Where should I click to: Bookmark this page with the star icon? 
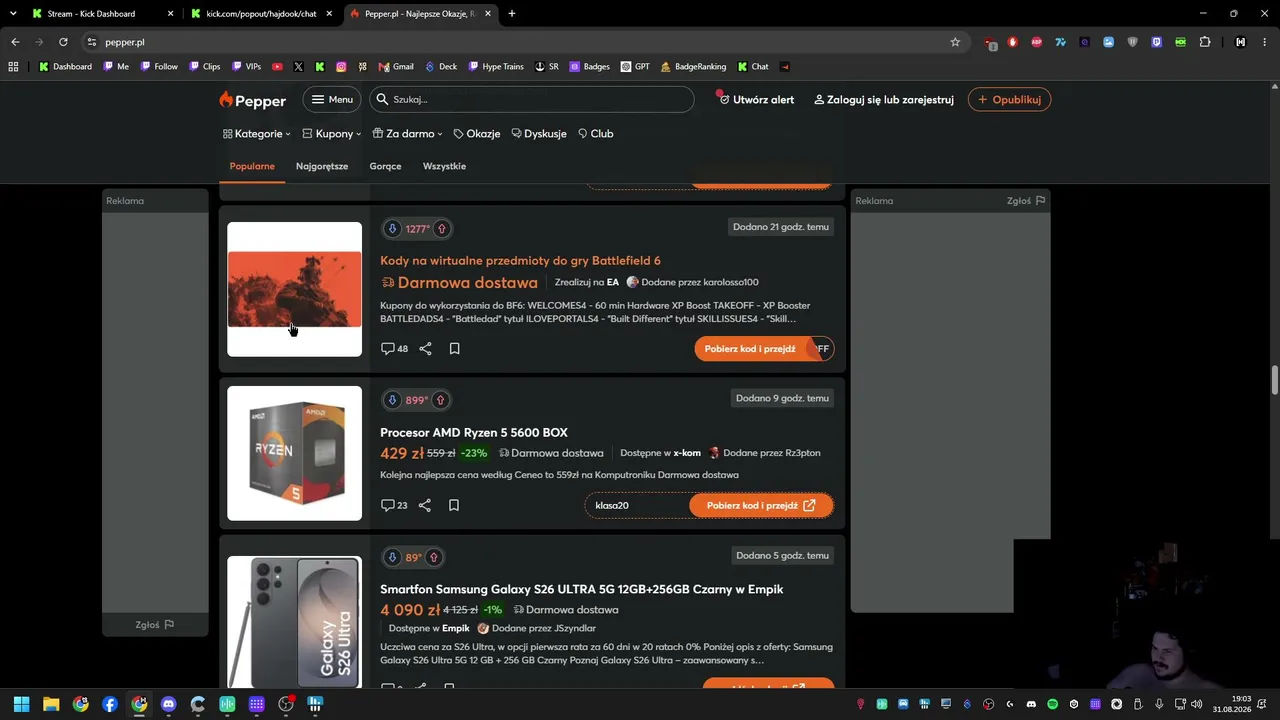pos(955,42)
